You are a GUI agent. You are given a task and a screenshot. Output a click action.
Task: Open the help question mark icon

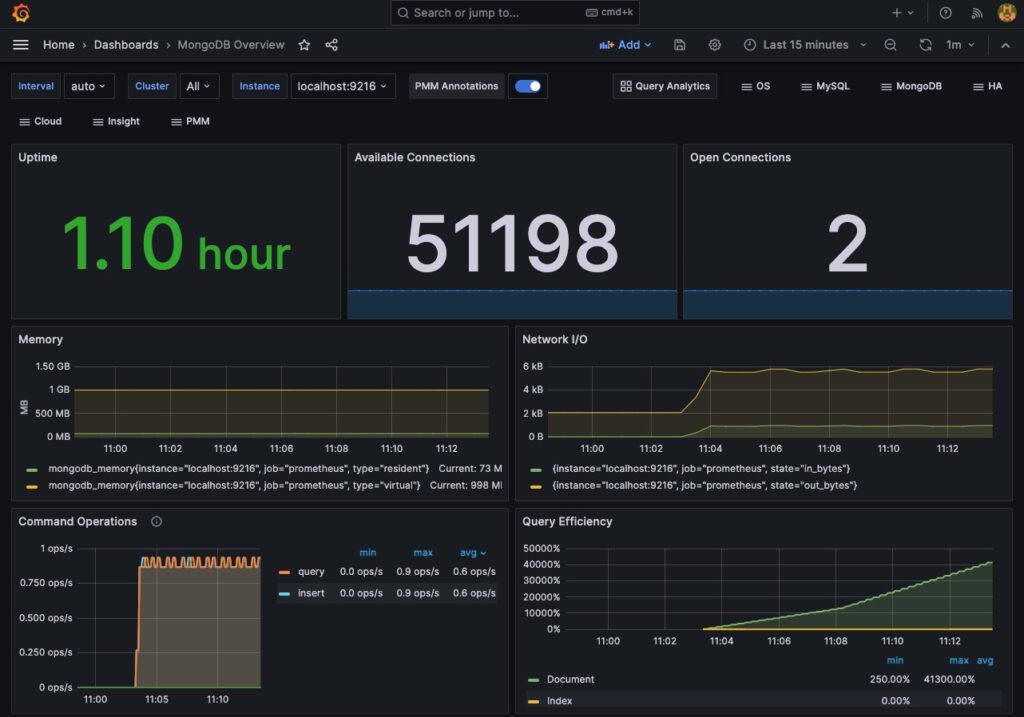point(946,12)
